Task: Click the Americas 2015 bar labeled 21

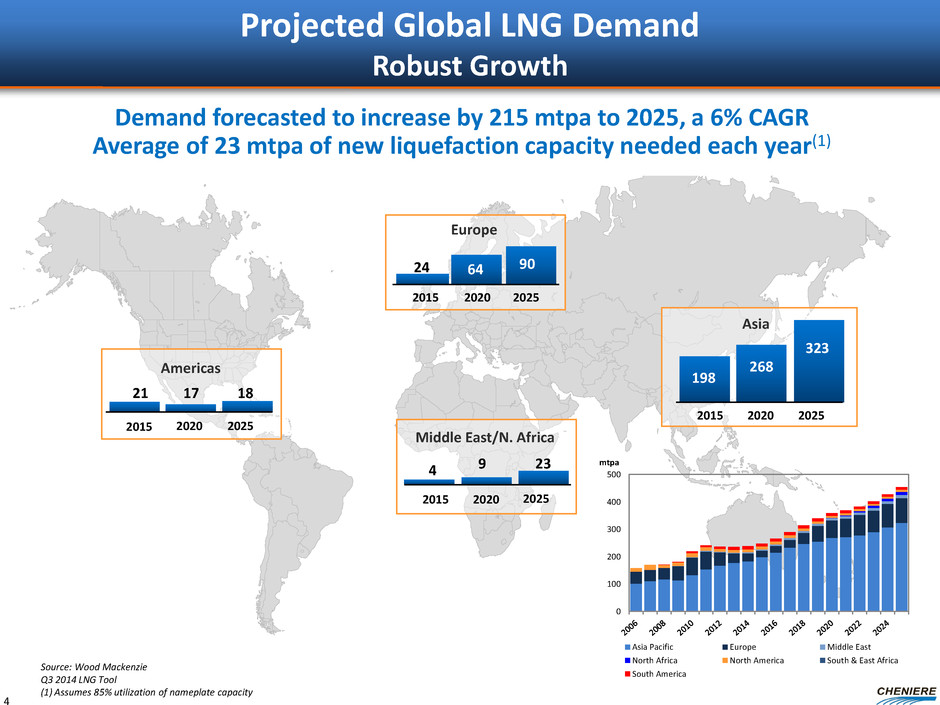Action: click(133, 406)
